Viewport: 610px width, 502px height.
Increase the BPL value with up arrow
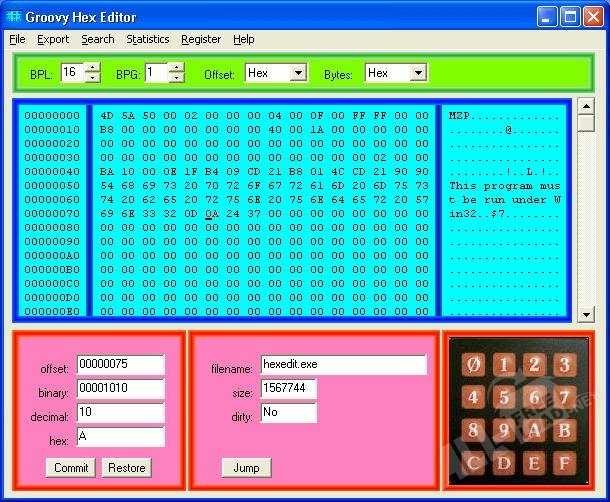[93, 68]
